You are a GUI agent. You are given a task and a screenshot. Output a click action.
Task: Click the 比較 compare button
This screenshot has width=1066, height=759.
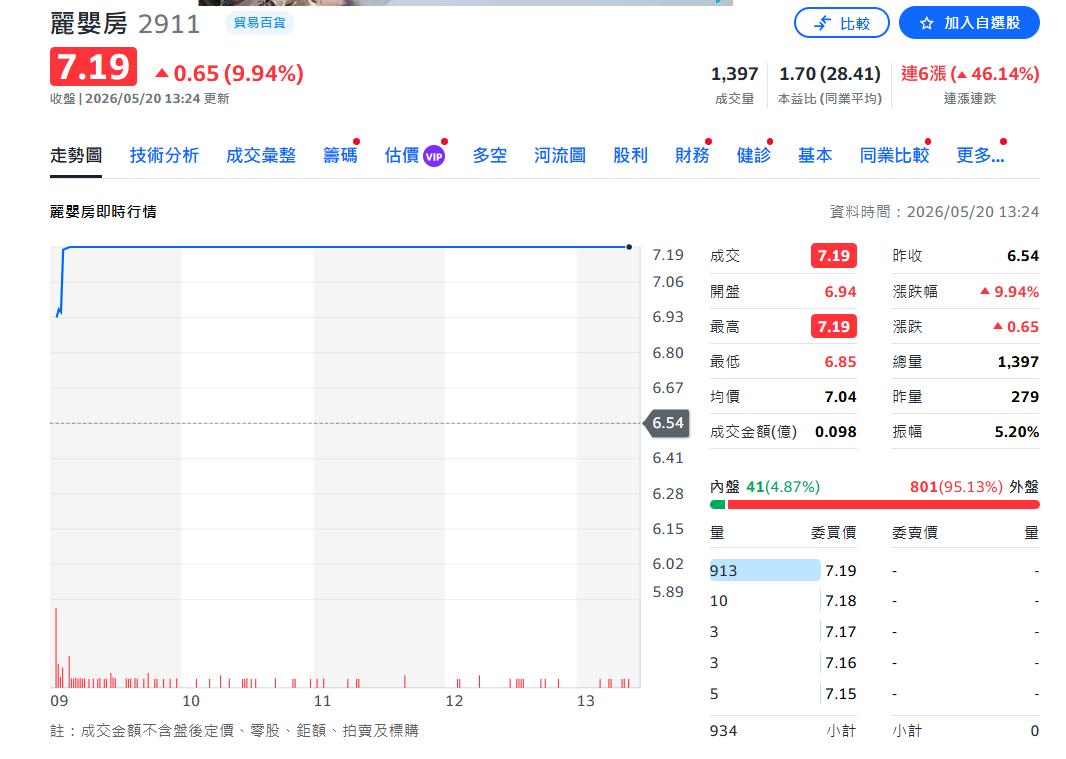(841, 23)
